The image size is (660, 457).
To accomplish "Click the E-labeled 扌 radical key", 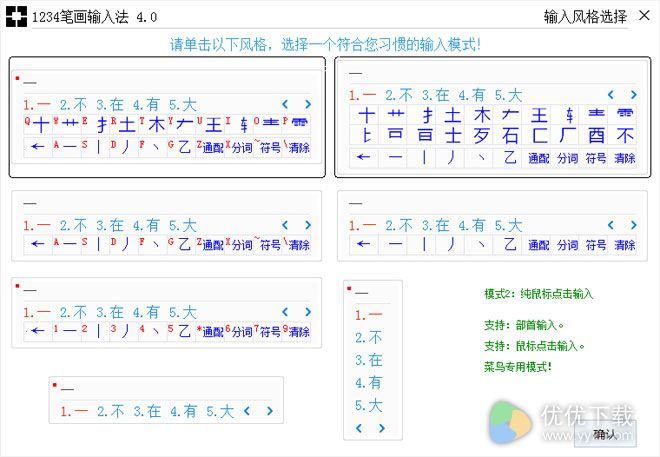I will pos(95,125).
